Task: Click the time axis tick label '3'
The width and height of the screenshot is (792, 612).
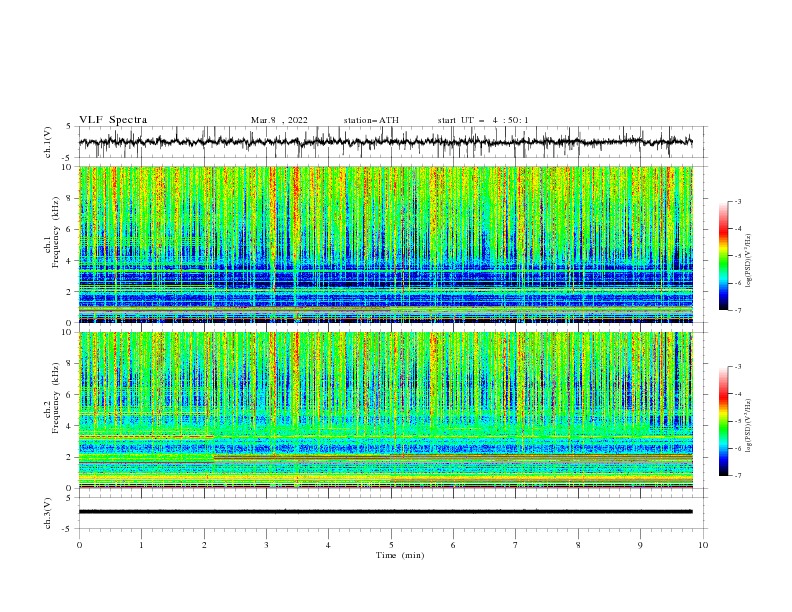Action: tap(266, 545)
